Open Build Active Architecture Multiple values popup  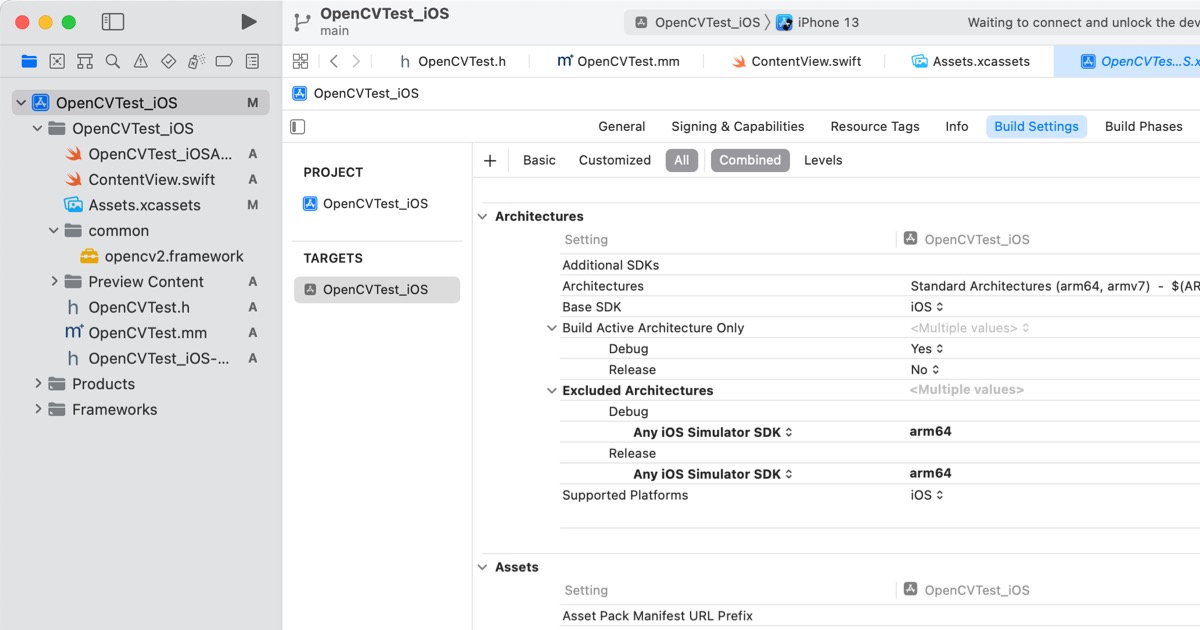(970, 328)
